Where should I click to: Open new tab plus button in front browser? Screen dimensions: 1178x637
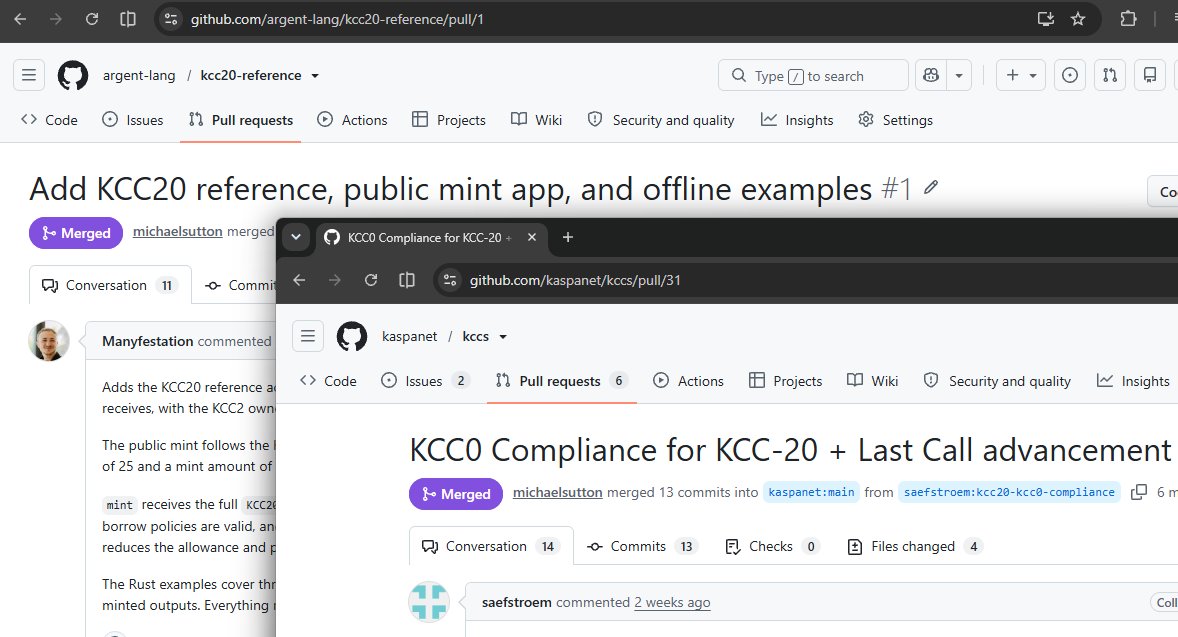pyautogui.click(x=568, y=237)
